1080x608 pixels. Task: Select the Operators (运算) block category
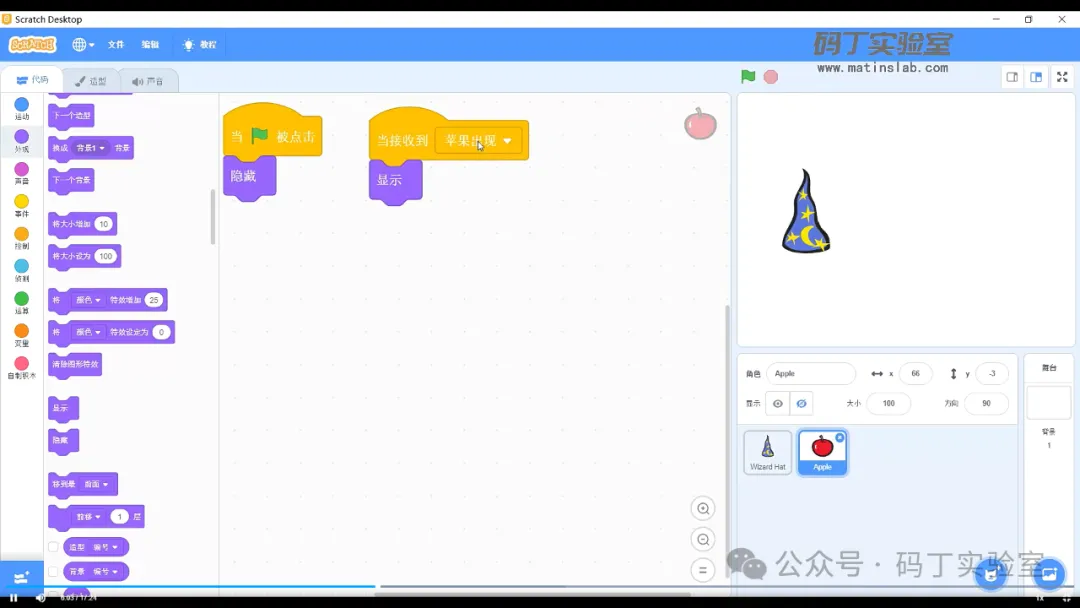(21, 303)
